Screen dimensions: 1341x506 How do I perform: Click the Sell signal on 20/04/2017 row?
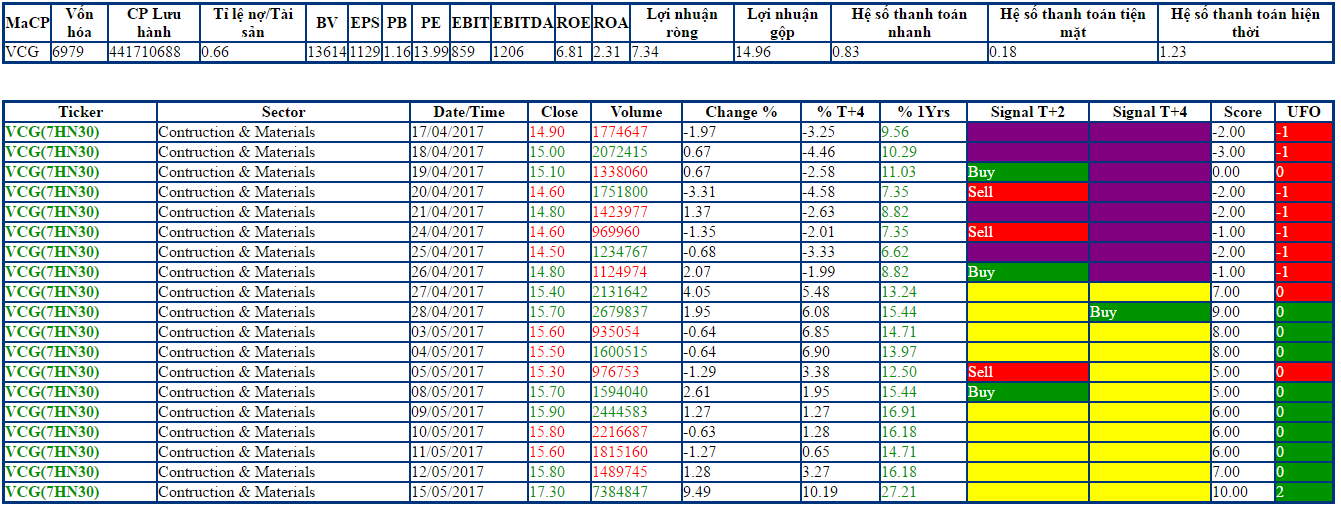click(1027, 192)
